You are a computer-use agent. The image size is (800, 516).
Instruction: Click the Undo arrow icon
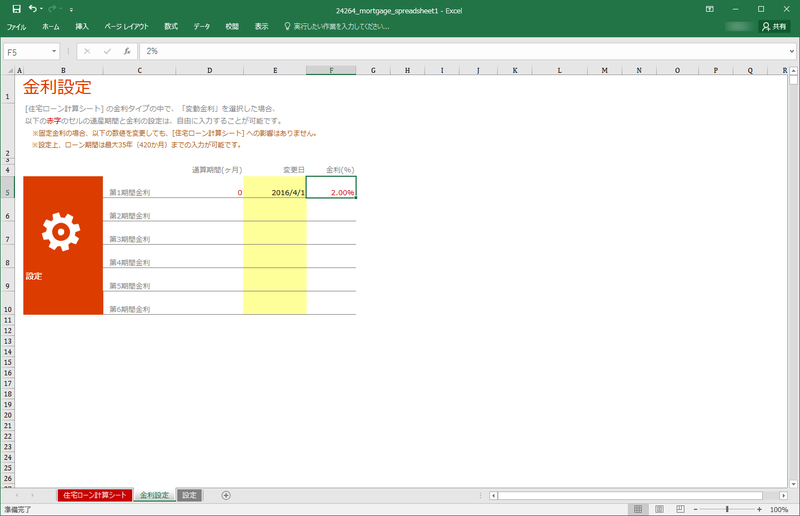pos(32,9)
